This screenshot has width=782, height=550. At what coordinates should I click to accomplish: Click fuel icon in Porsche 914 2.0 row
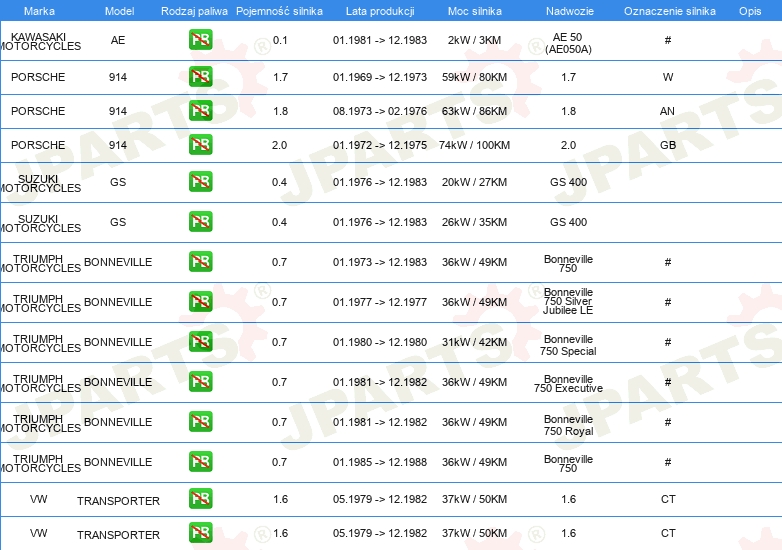point(200,145)
